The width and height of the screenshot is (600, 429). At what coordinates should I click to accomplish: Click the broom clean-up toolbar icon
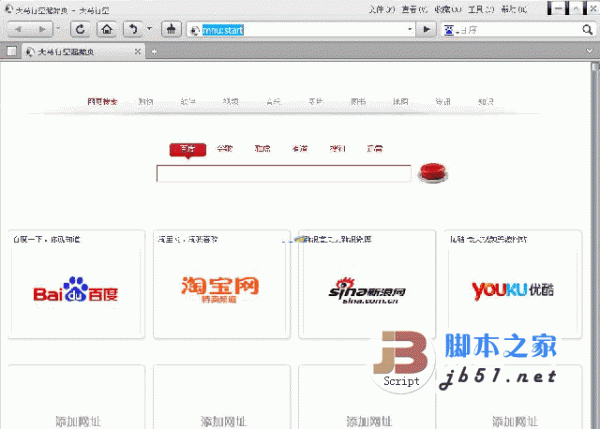(x=171, y=29)
